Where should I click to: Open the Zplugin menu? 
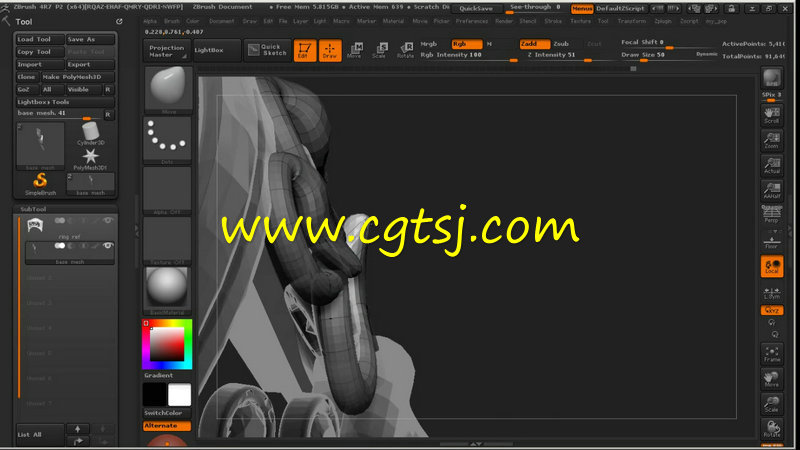(663, 21)
